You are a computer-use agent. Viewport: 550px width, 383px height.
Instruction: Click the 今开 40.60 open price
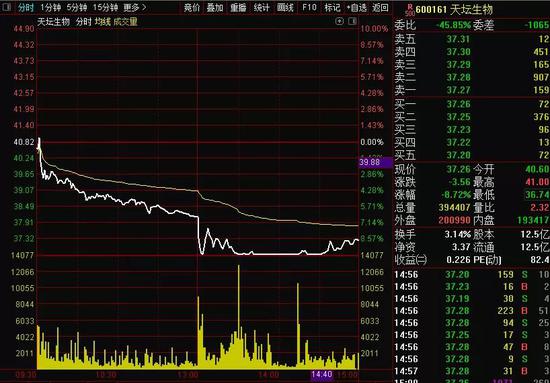tap(537, 170)
